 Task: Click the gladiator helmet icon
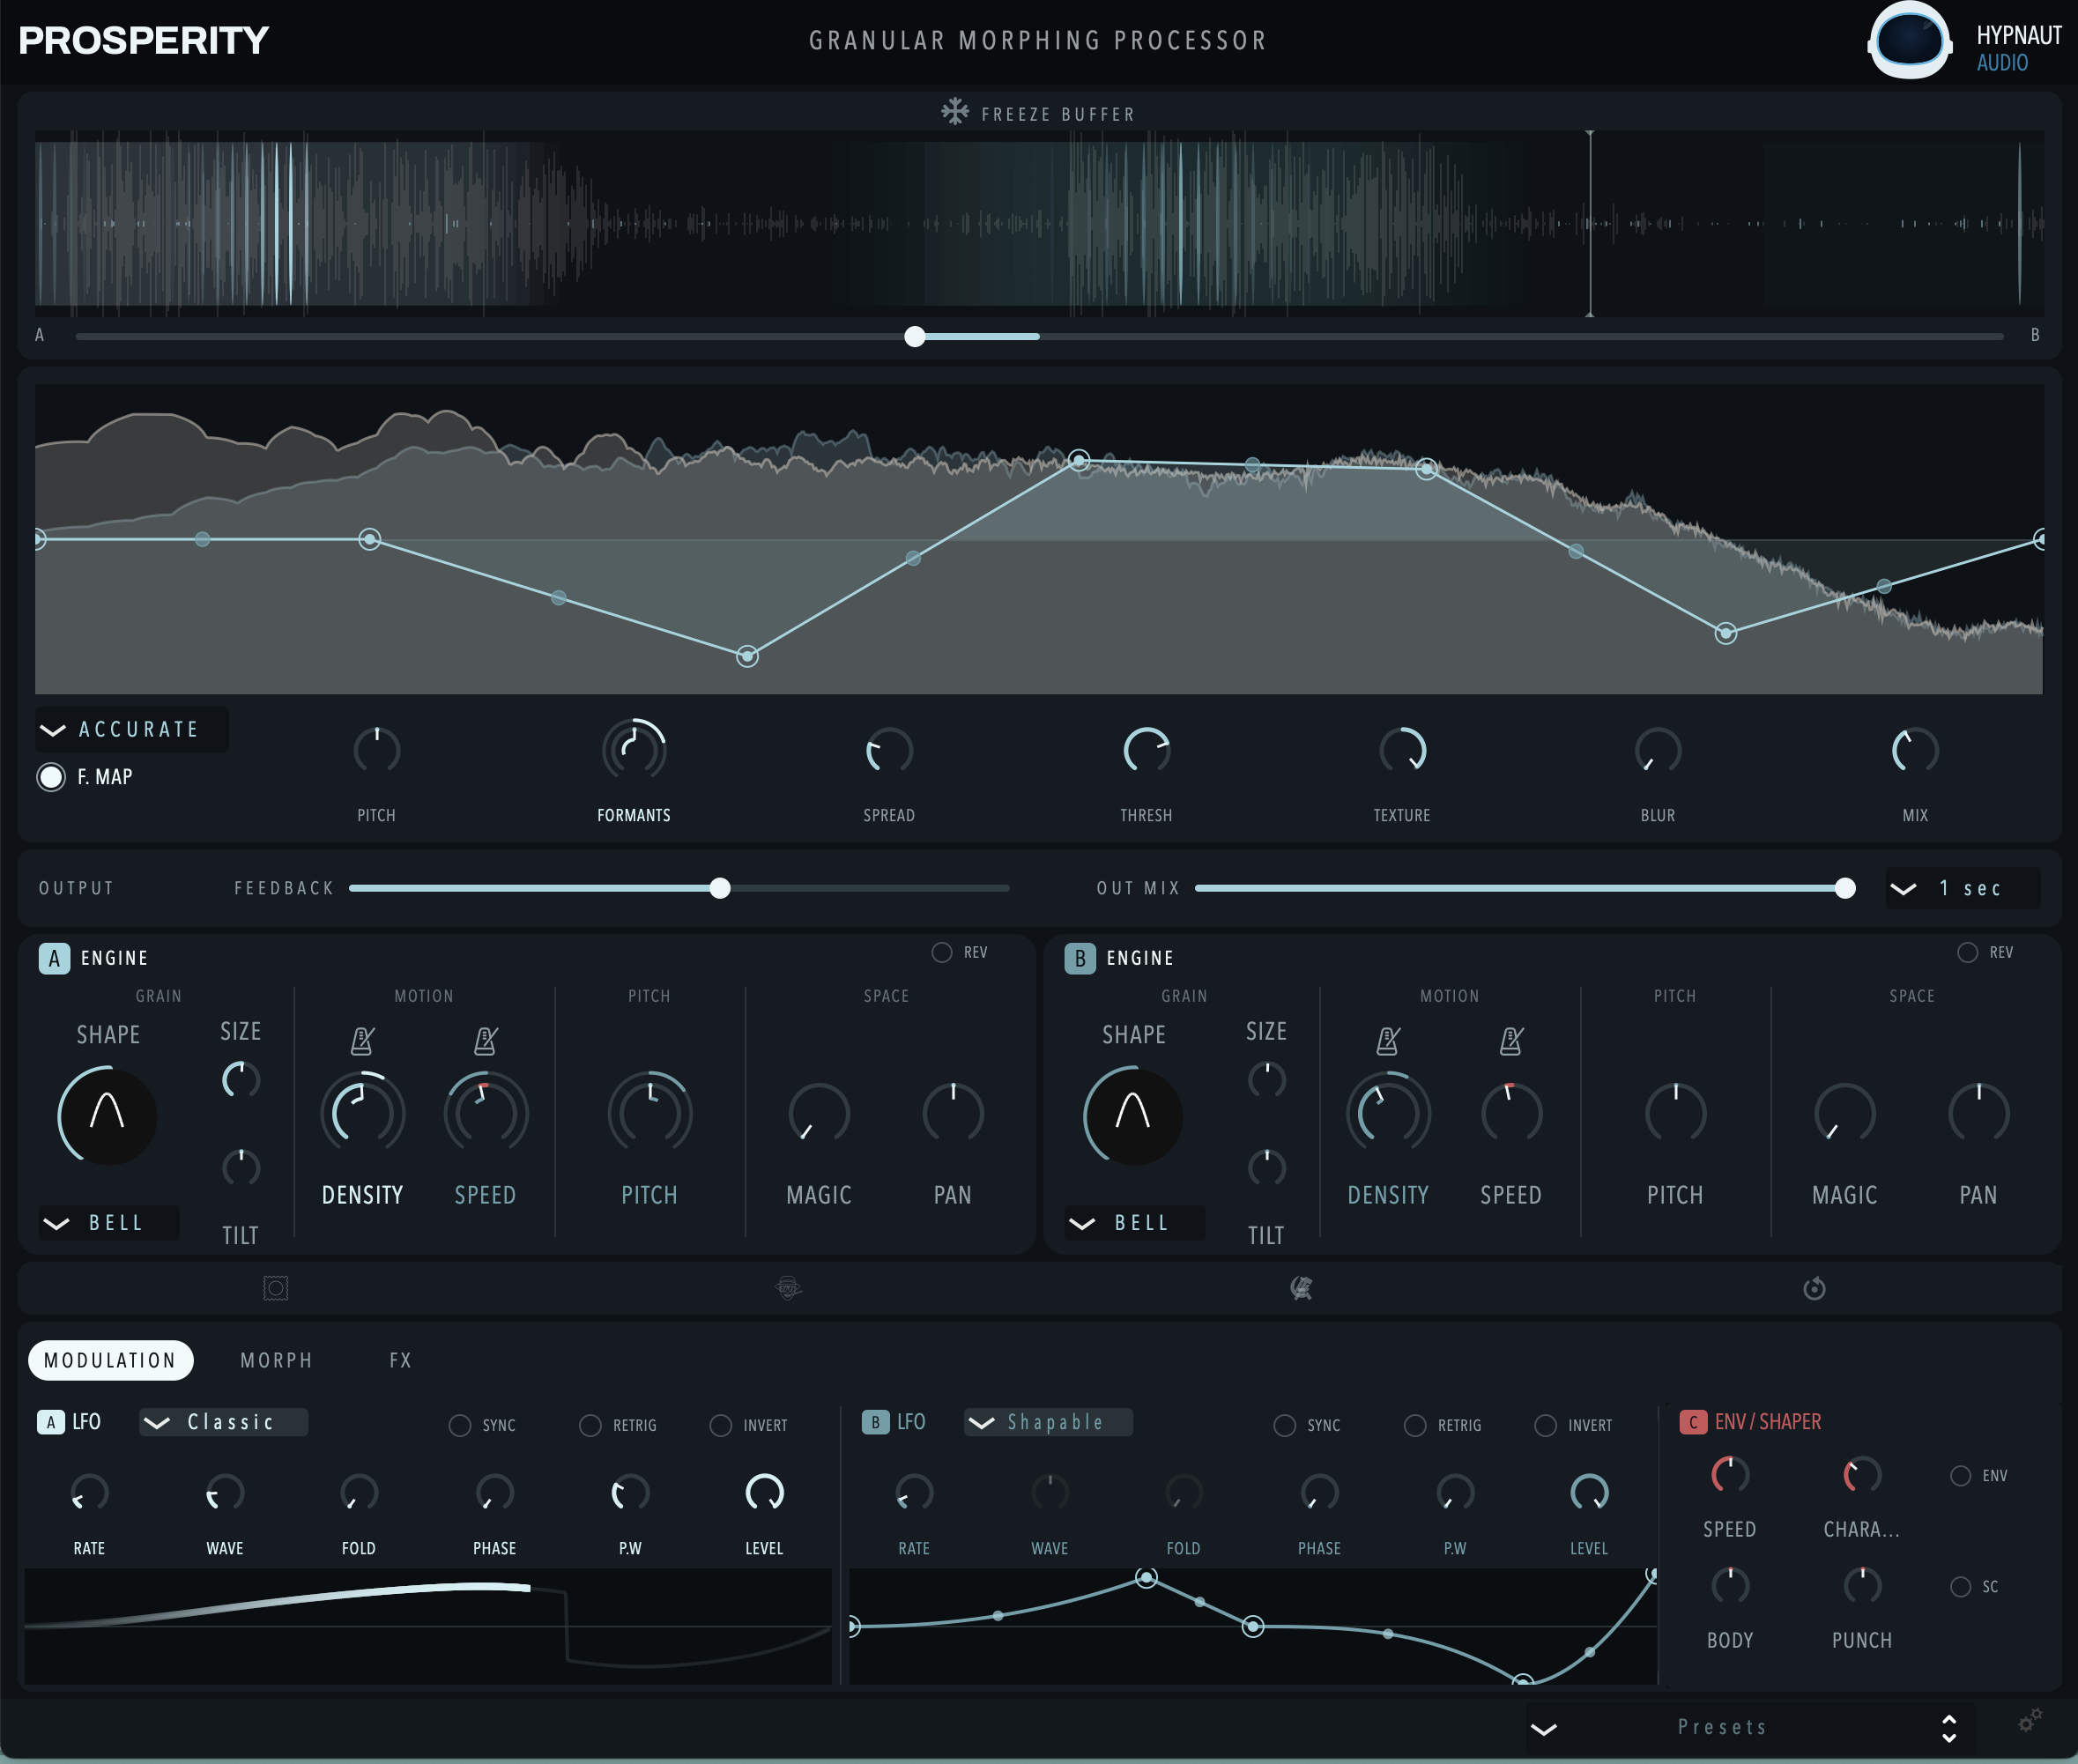coord(1301,1288)
